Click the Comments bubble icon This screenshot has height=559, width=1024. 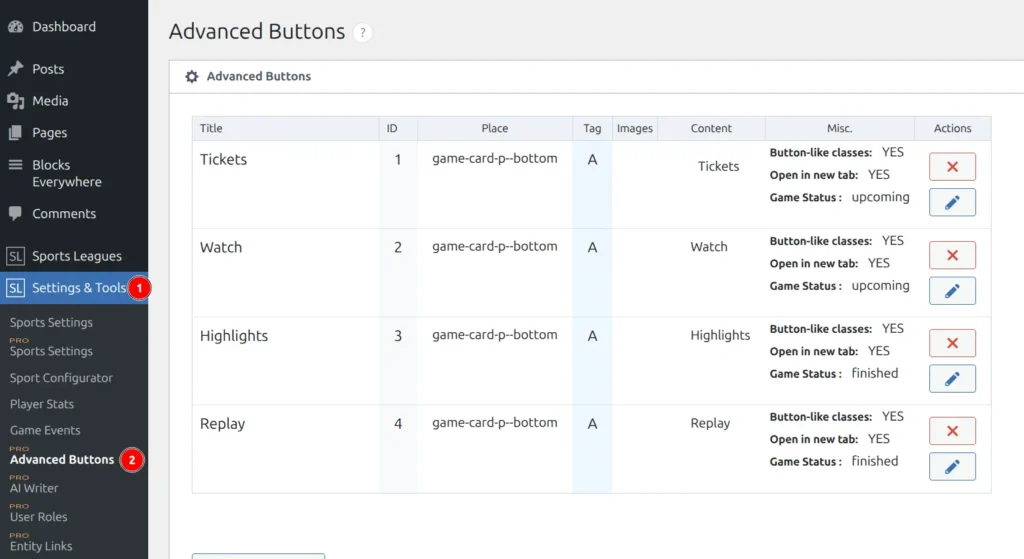tap(16, 213)
